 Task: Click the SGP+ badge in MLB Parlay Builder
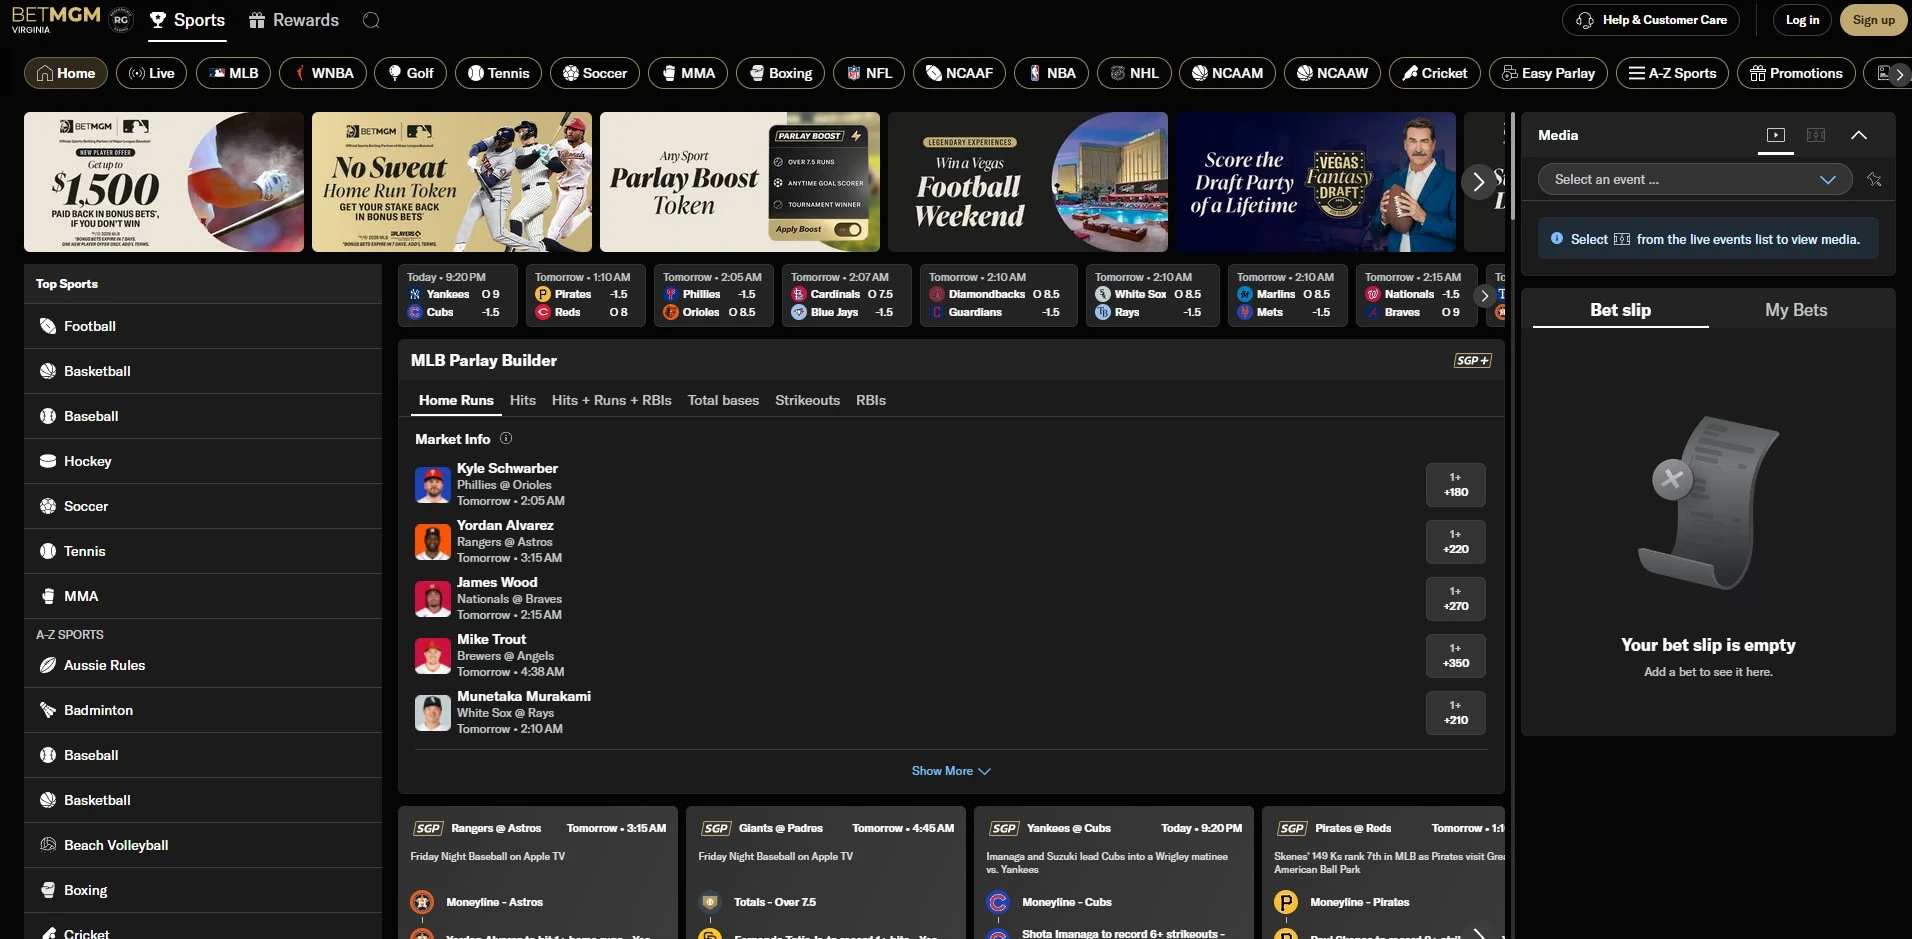tap(1472, 360)
